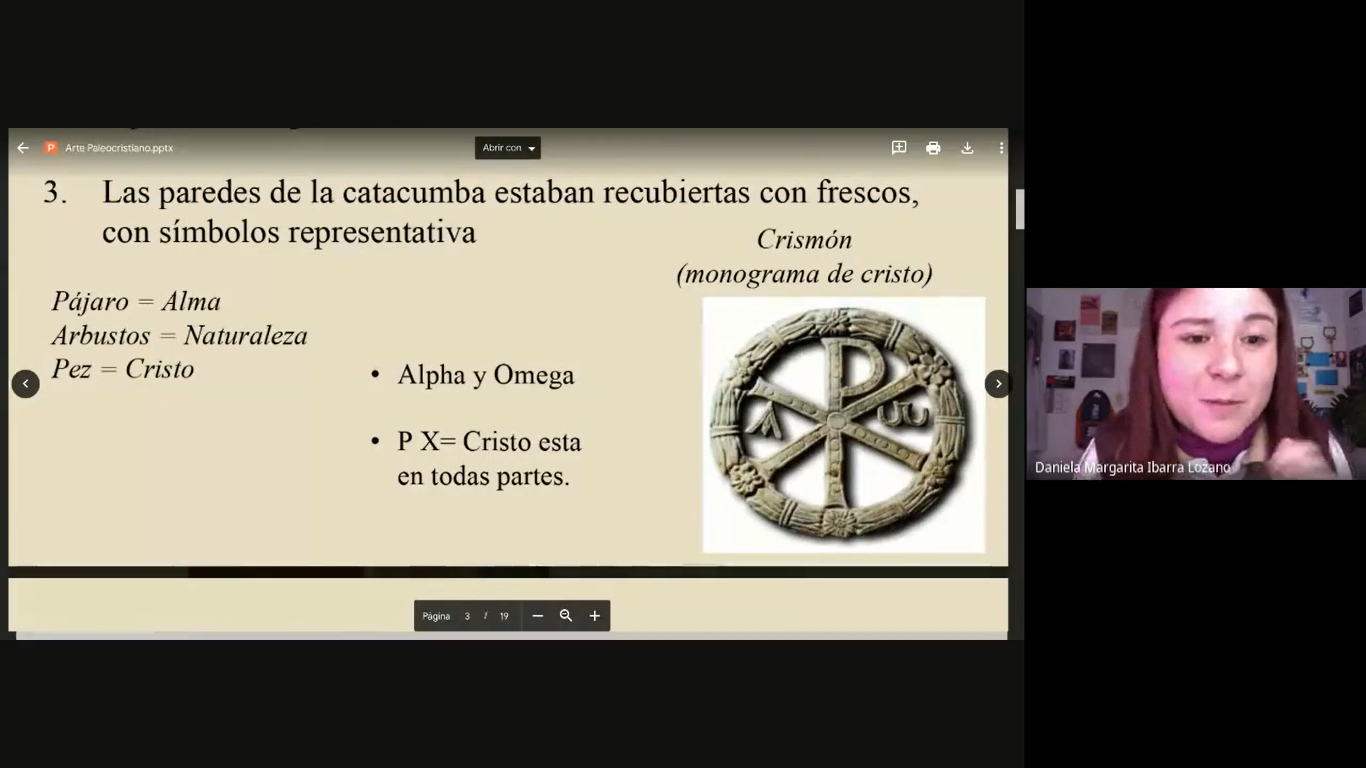Viewport: 1366px width, 768px height.
Task: Click the vertical scrollbar of the viewer
Action: tap(1020, 210)
